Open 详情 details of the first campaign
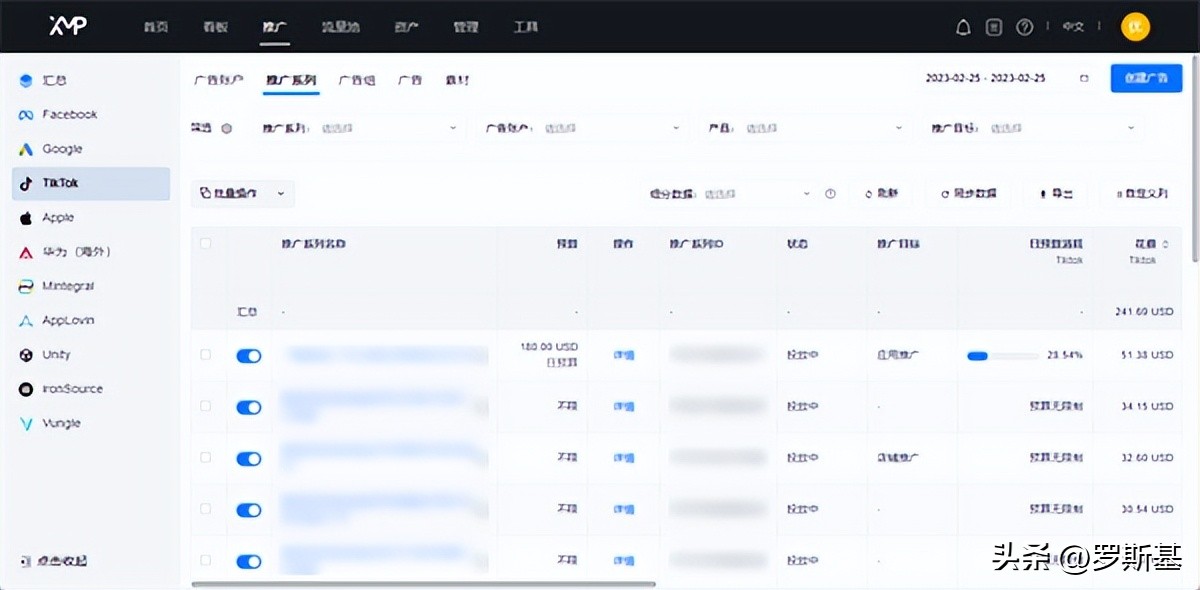The height and width of the screenshot is (590, 1200). [623, 355]
